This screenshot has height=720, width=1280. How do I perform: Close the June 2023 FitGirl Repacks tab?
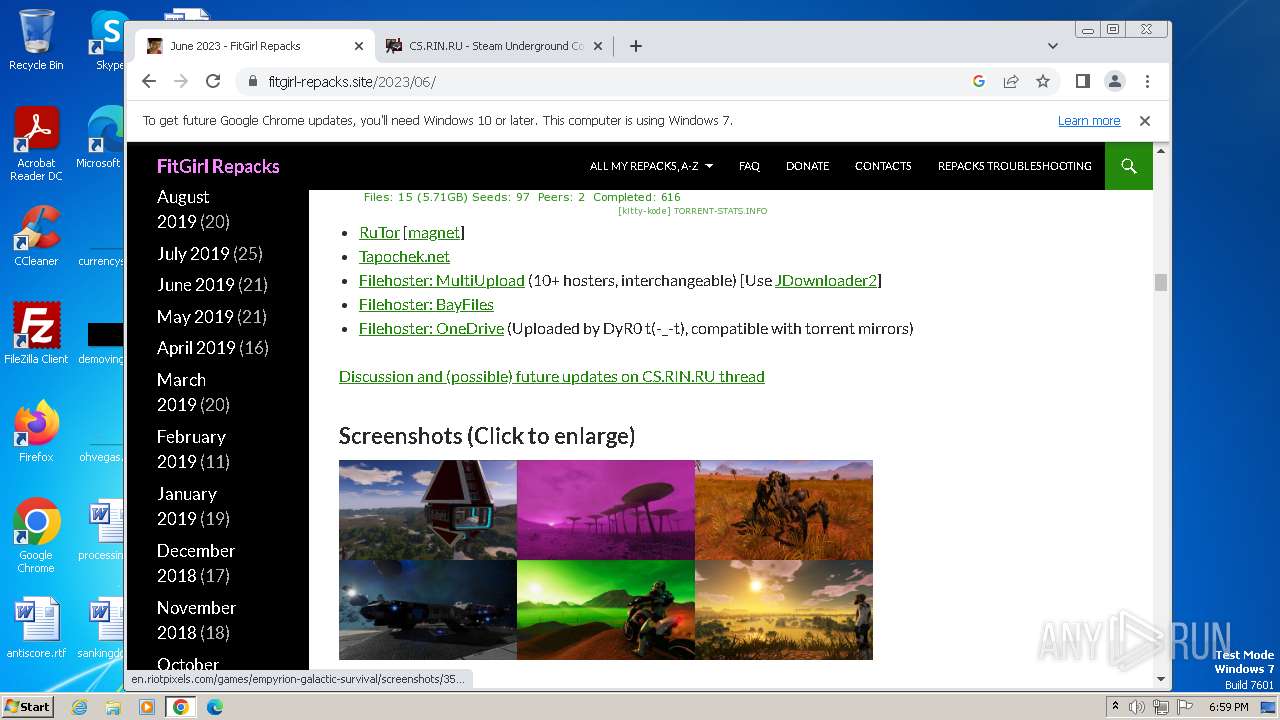coord(359,46)
